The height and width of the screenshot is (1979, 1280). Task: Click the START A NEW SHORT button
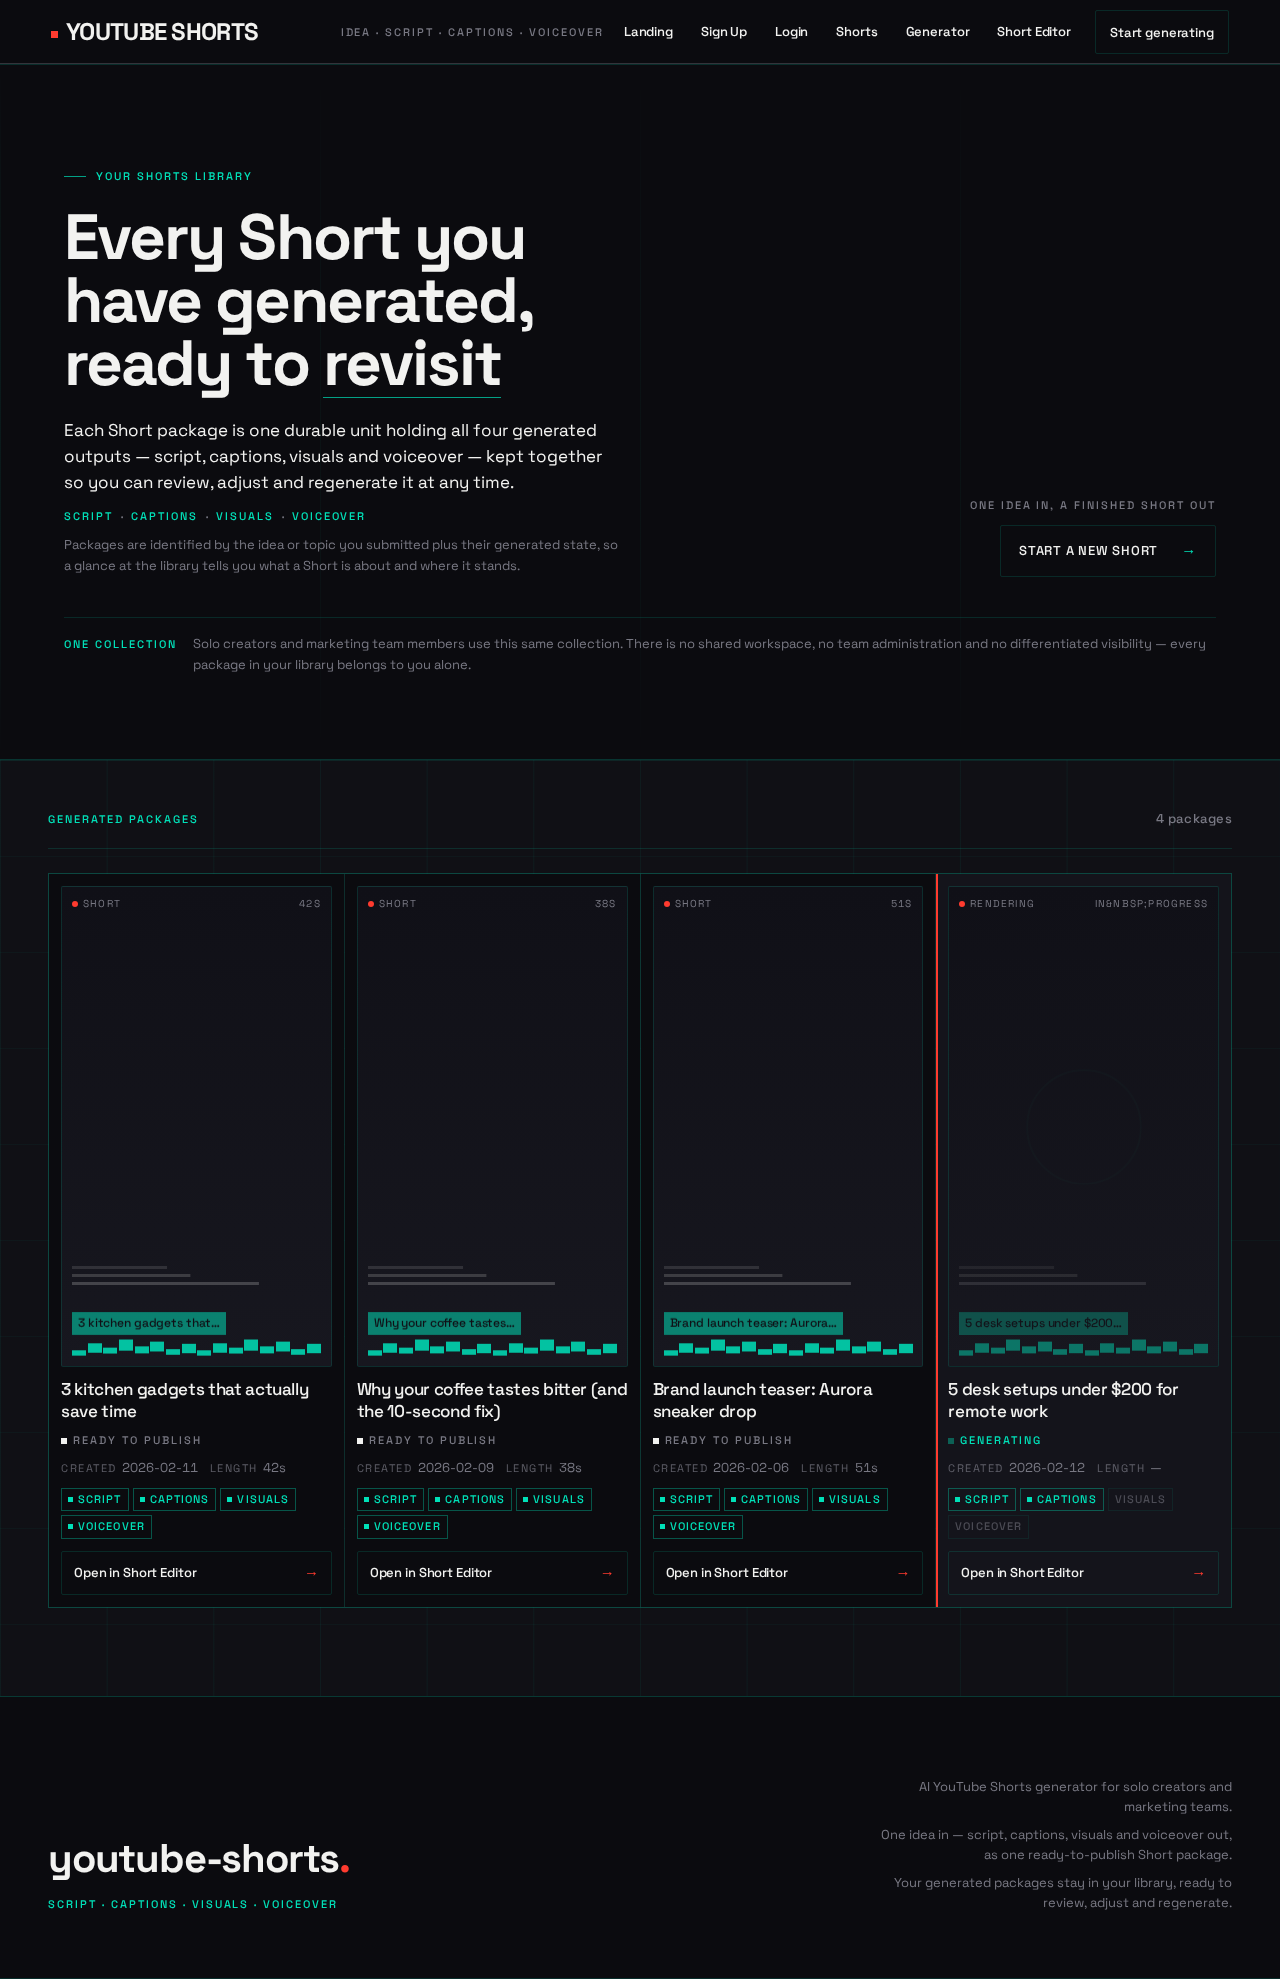[x=1108, y=551]
